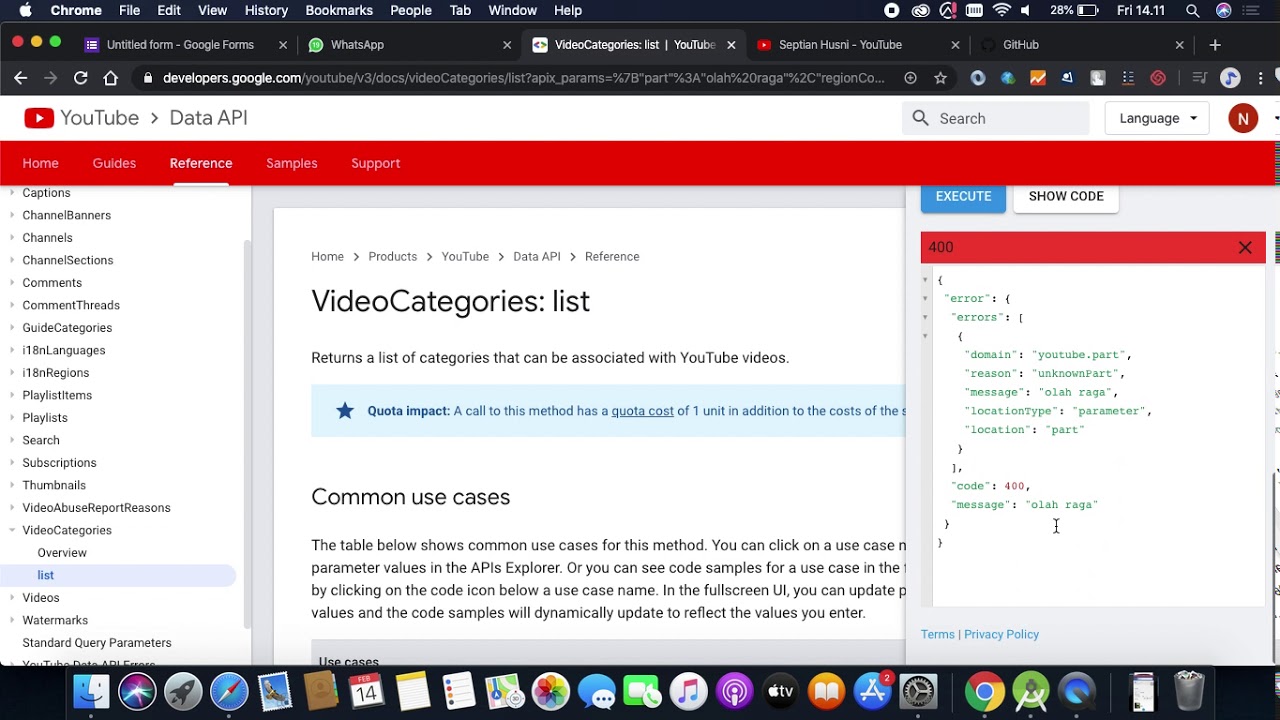Launch Siri from the dock
The height and width of the screenshot is (720, 1280).
pyautogui.click(x=137, y=691)
